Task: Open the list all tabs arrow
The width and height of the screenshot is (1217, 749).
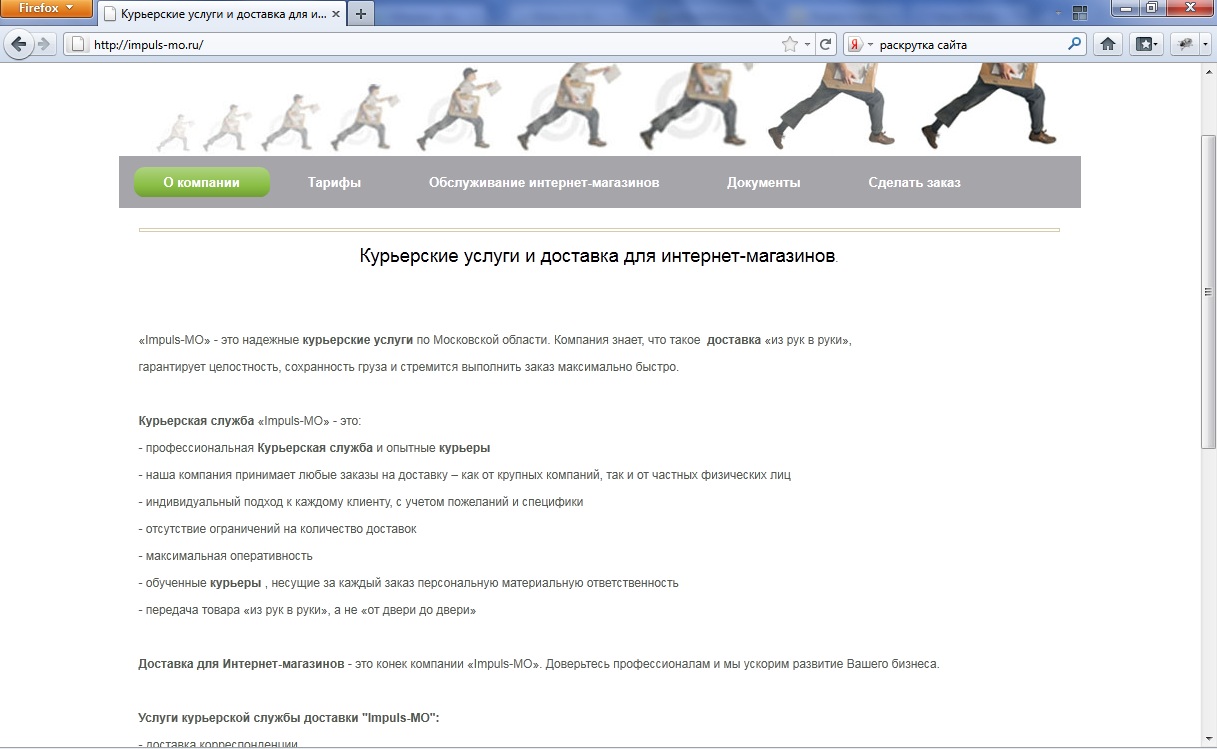Action: [x=1059, y=14]
